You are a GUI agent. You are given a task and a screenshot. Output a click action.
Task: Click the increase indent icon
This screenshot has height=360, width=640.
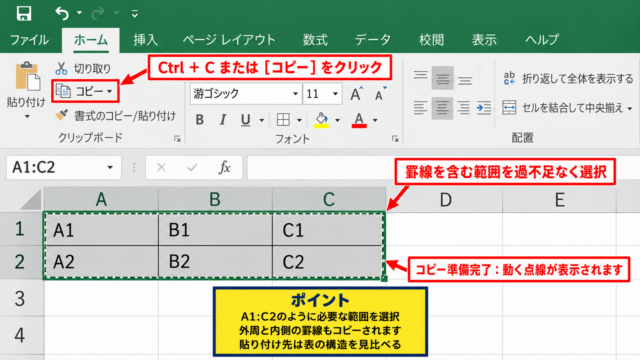pyautogui.click(x=484, y=108)
